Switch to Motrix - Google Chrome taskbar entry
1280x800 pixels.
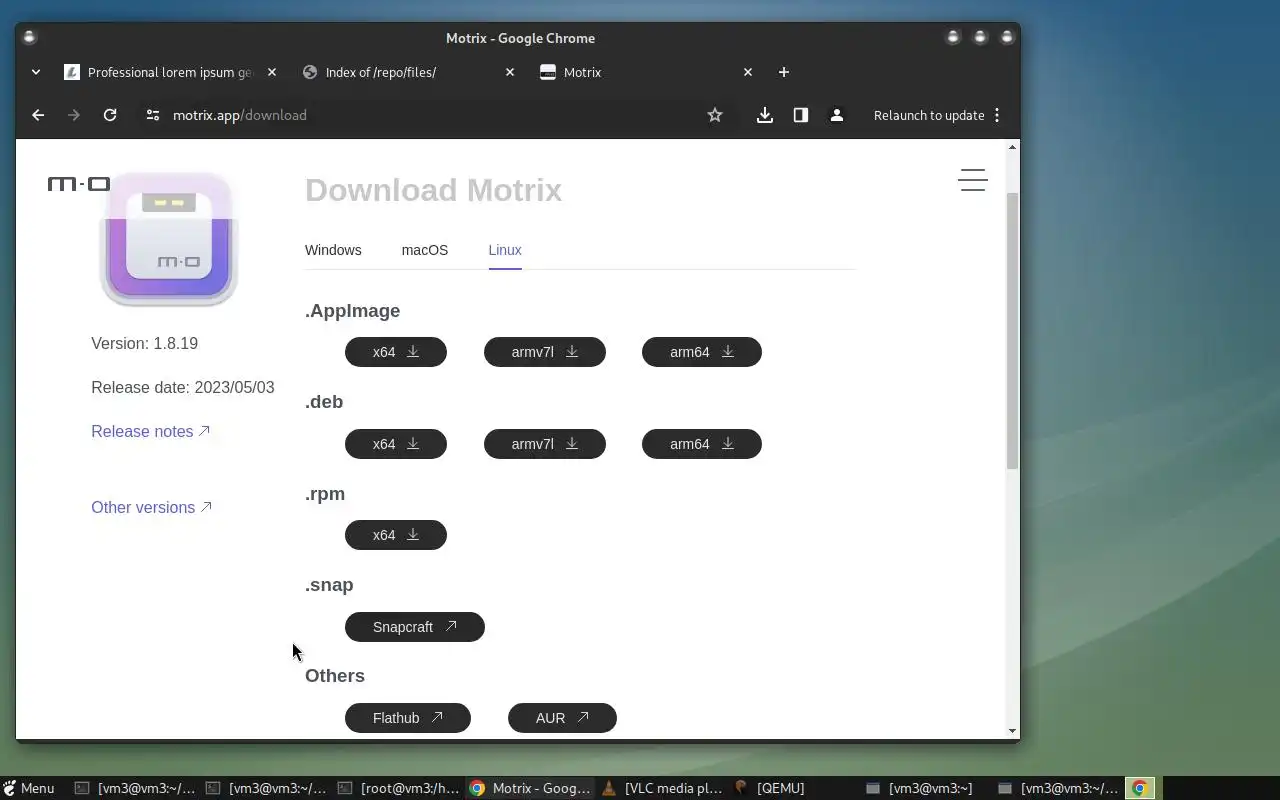point(531,788)
